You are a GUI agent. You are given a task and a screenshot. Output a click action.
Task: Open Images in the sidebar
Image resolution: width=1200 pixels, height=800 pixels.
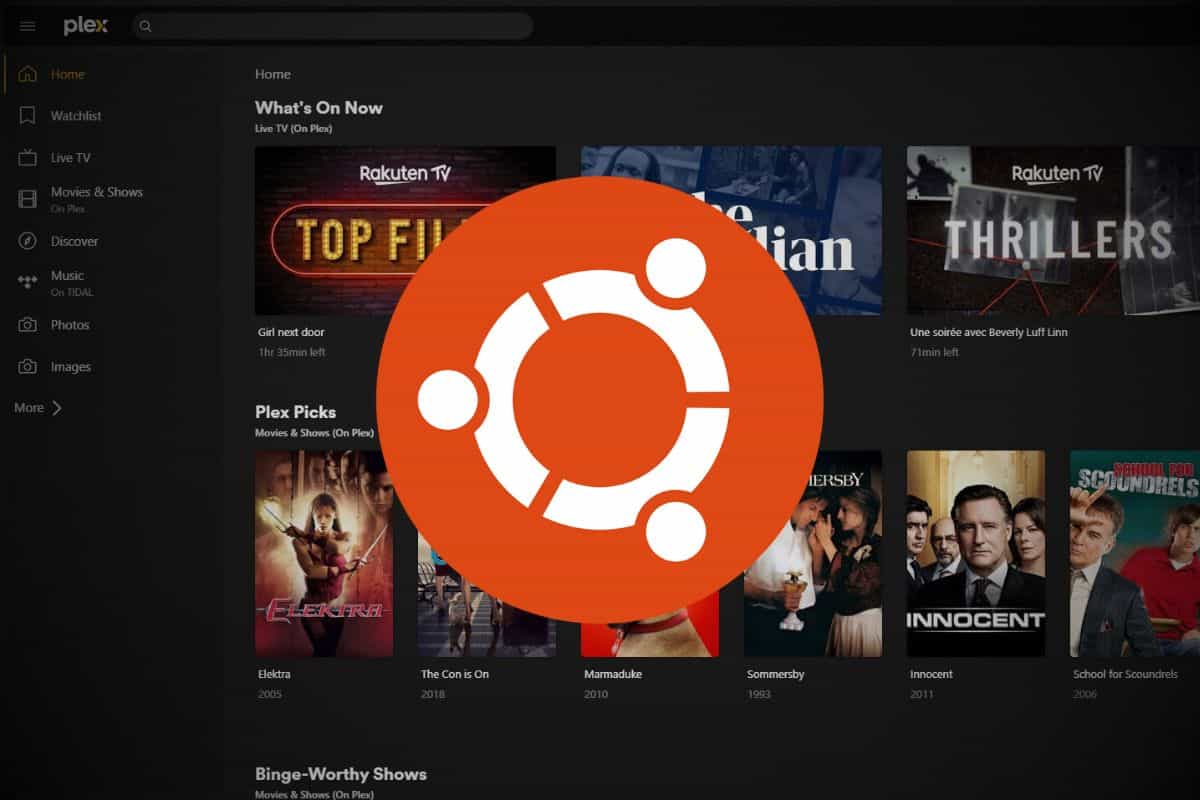pyautogui.click(x=71, y=367)
